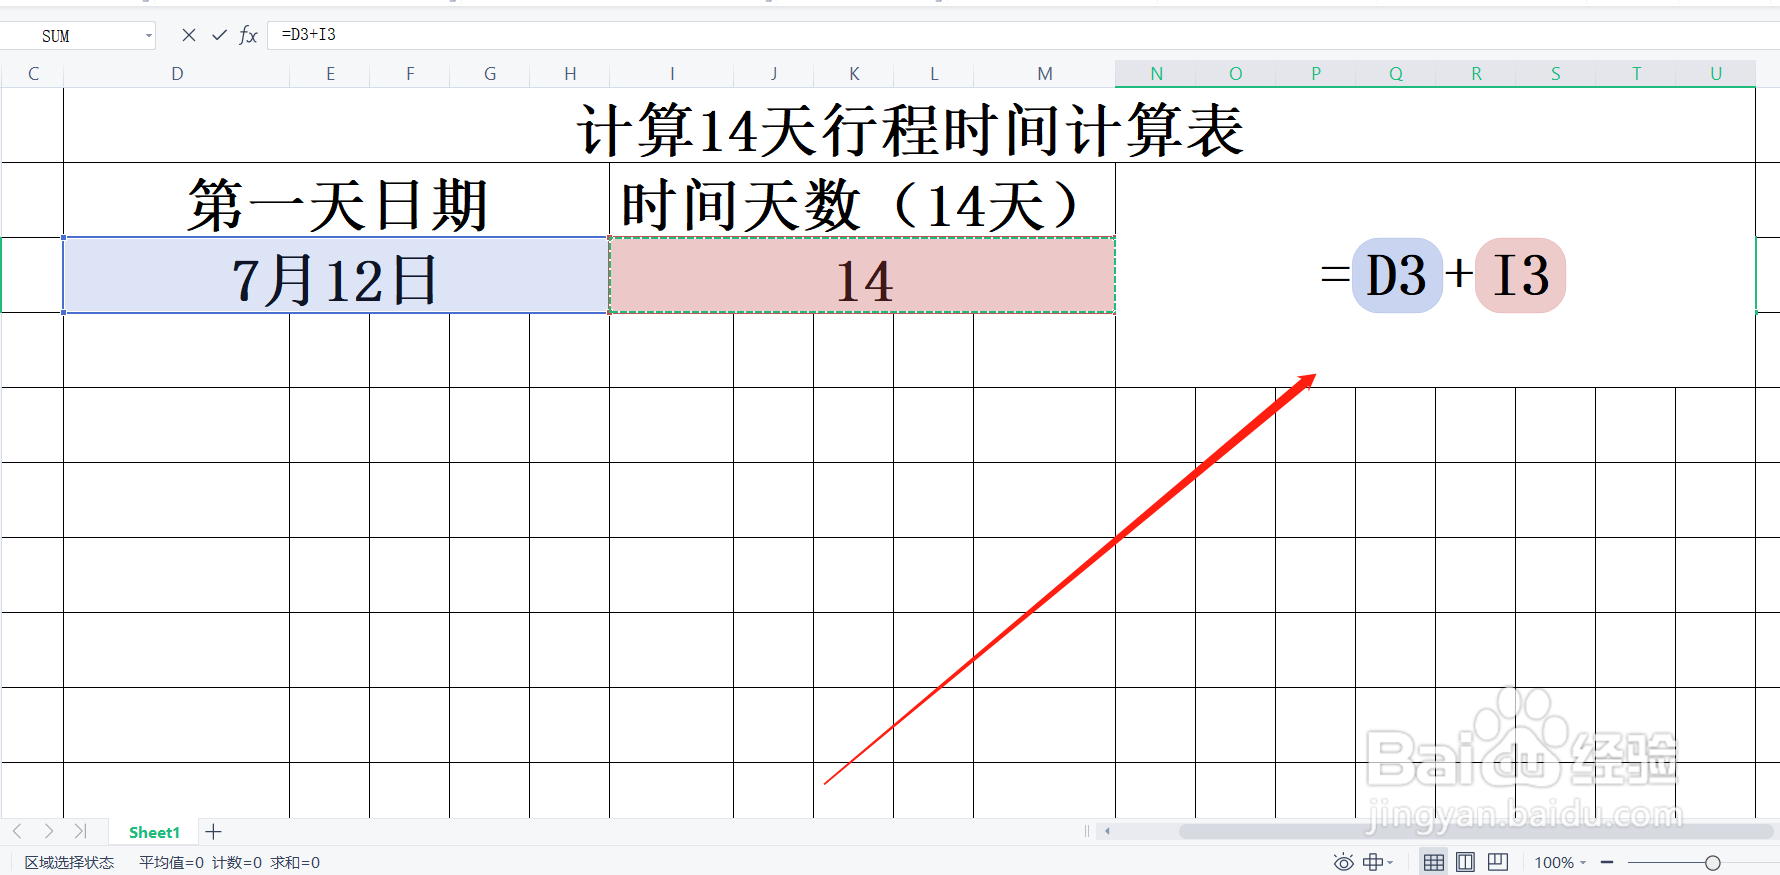The height and width of the screenshot is (875, 1780).
Task: Click the horizontal scrollbar thumb
Action: [1476, 831]
